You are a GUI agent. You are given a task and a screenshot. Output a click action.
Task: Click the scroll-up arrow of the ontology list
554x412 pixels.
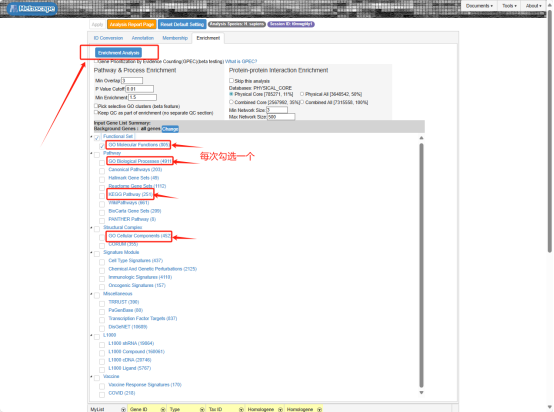(x=421, y=138)
